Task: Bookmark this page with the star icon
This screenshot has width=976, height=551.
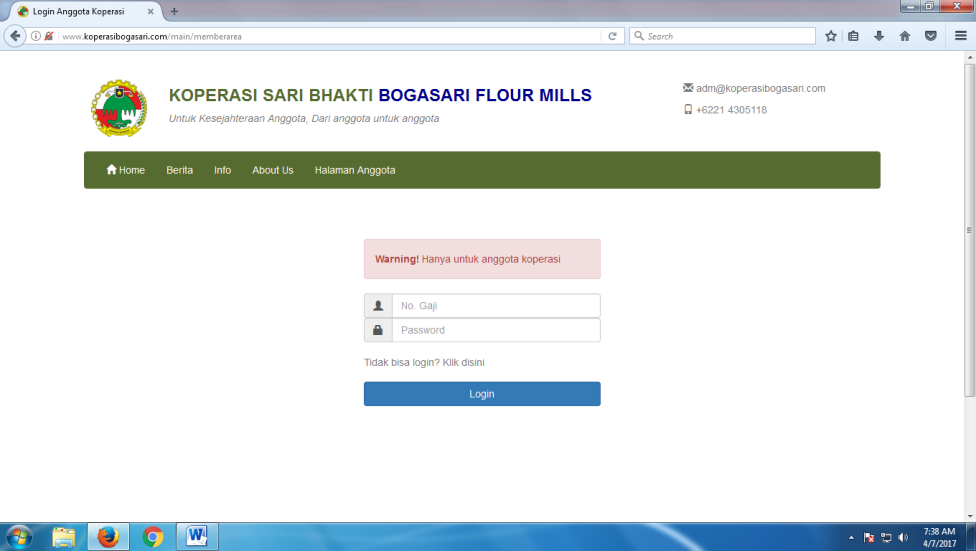Action: point(831,36)
